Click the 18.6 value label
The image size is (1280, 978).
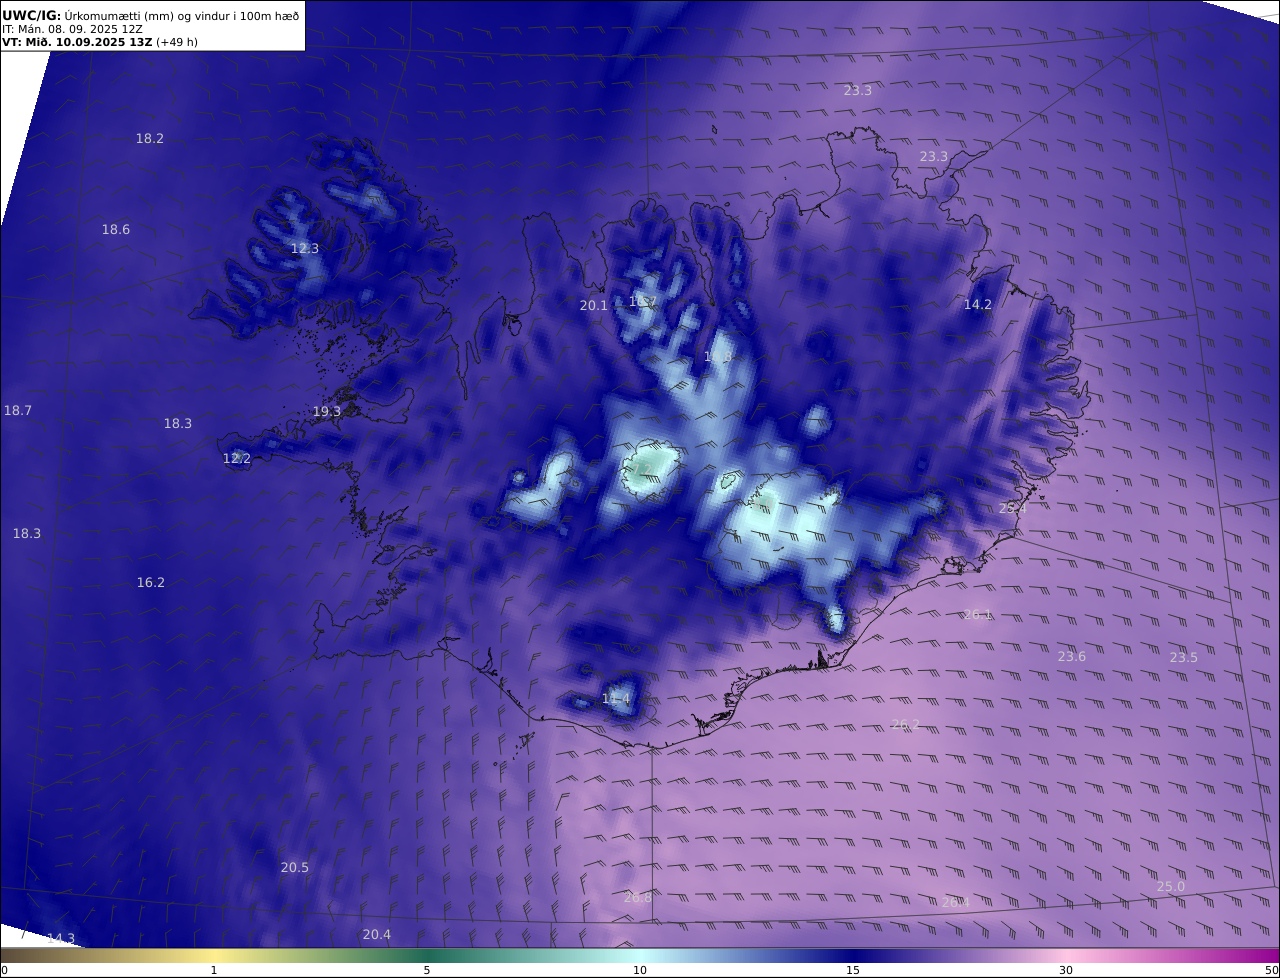point(116,230)
